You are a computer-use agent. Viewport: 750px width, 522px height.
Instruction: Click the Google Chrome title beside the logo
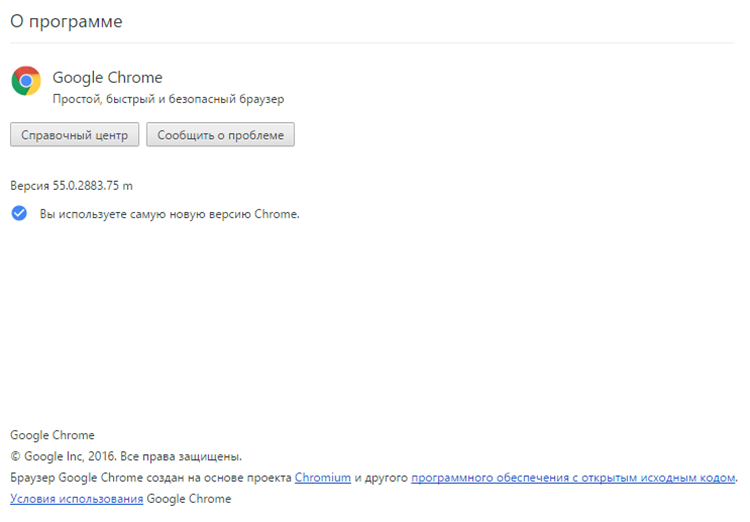coord(107,77)
